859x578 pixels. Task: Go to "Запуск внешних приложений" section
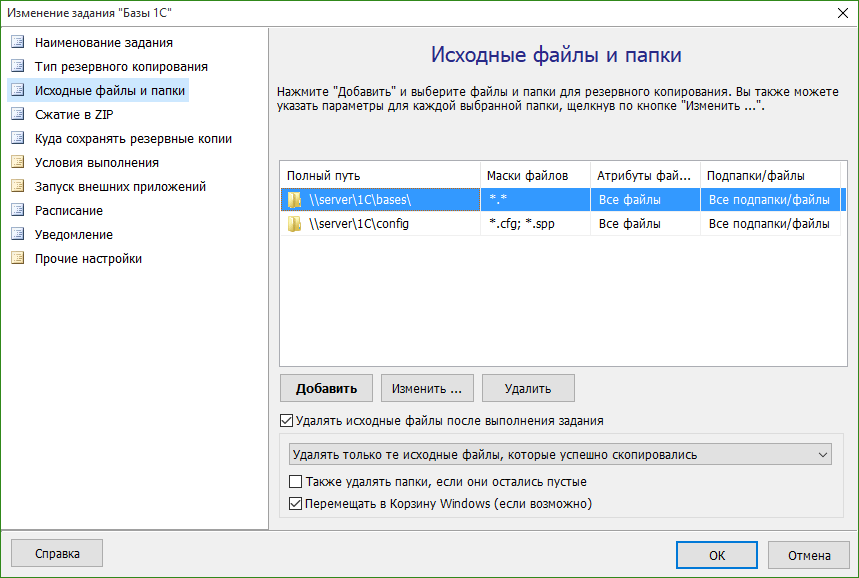pyautogui.click(x=120, y=187)
